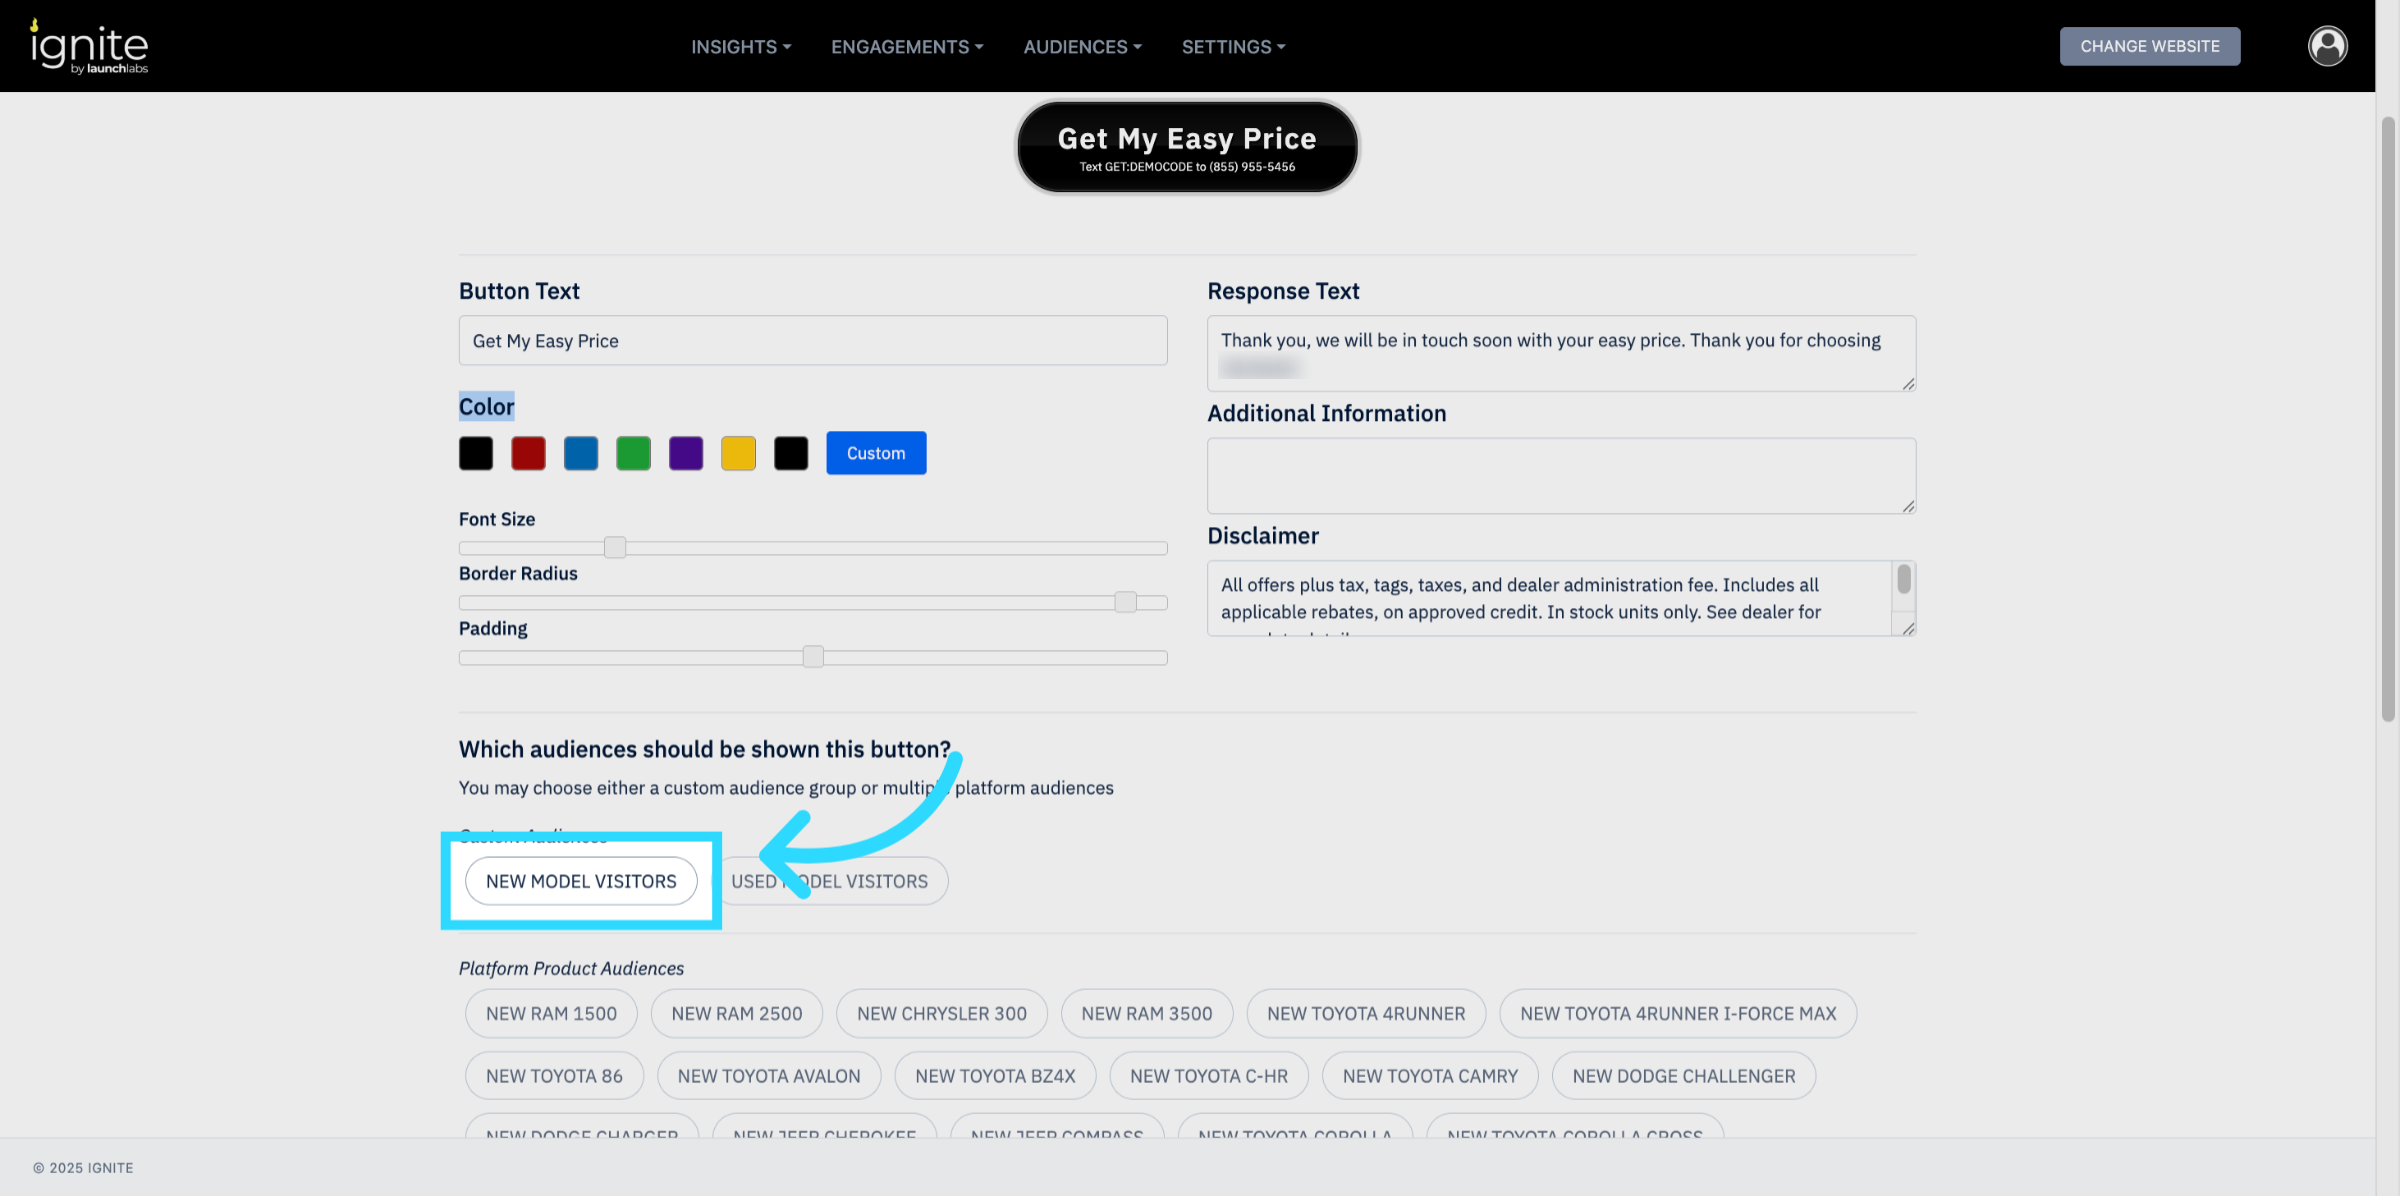Image resolution: width=2400 pixels, height=1196 pixels.
Task: Toggle the New RAM 2500 audience
Action: coord(737,1014)
